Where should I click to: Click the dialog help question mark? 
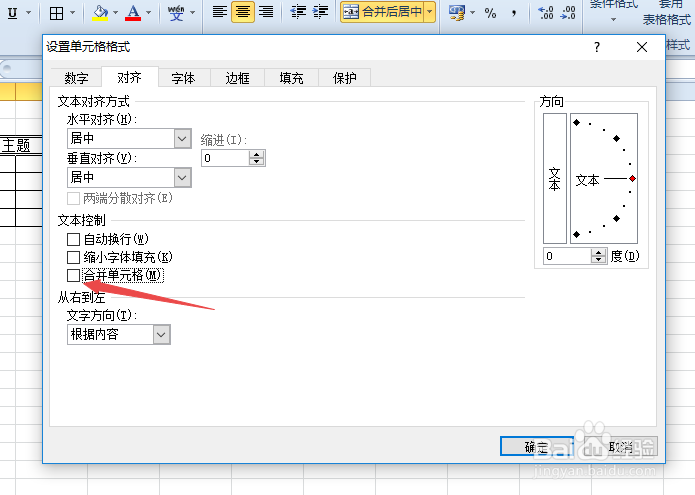click(597, 47)
